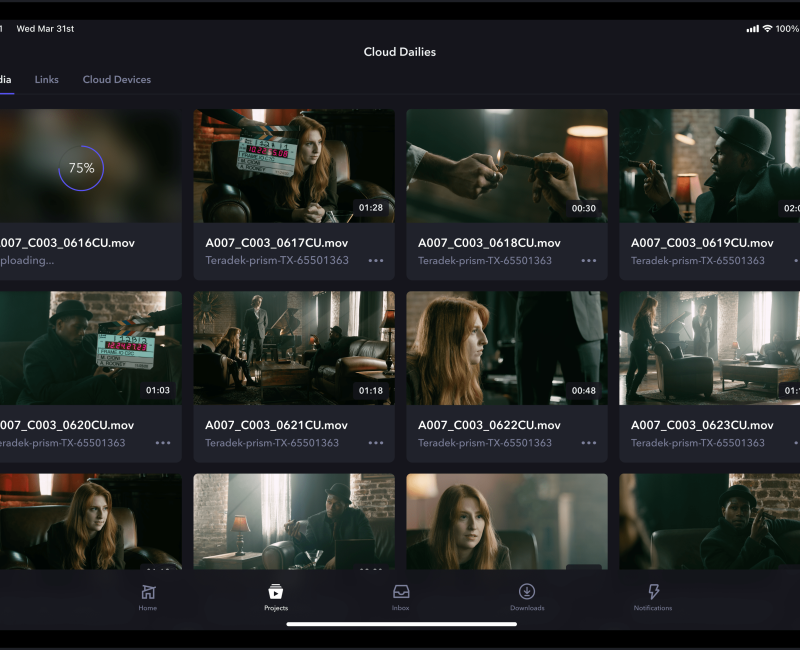800x650 pixels.
Task: Open the Cloud Devices tab
Action: click(117, 79)
